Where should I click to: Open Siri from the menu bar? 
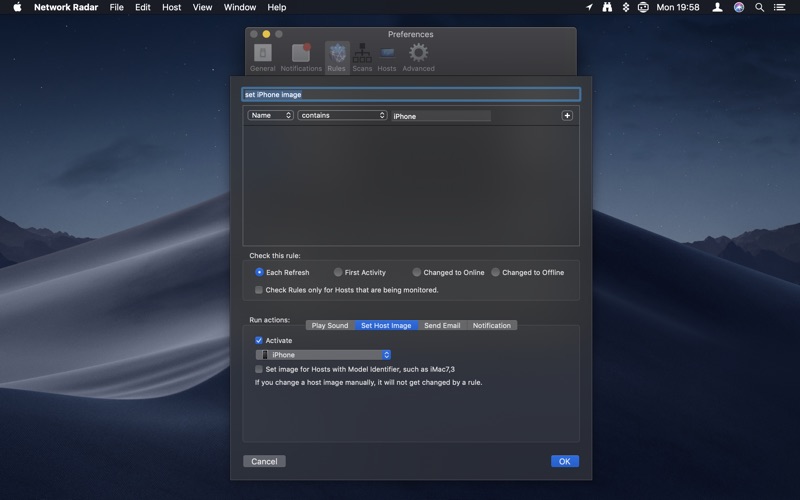pos(739,7)
